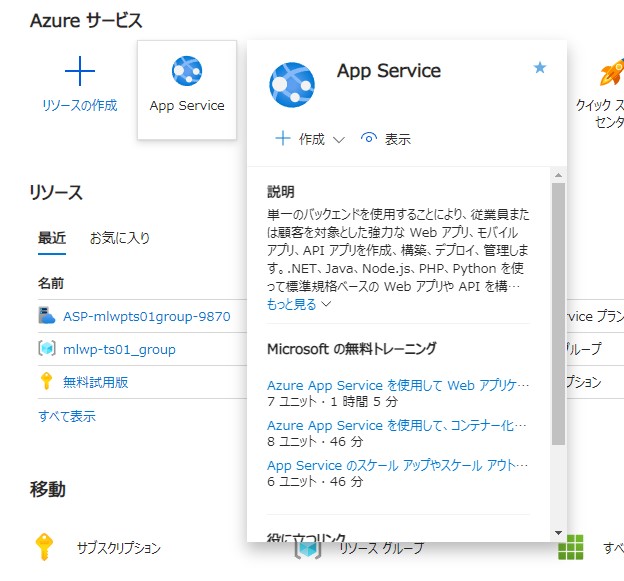The width and height of the screenshot is (624, 581).
Task: Click the popup vertical scrollbar thumb
Action: (x=558, y=314)
